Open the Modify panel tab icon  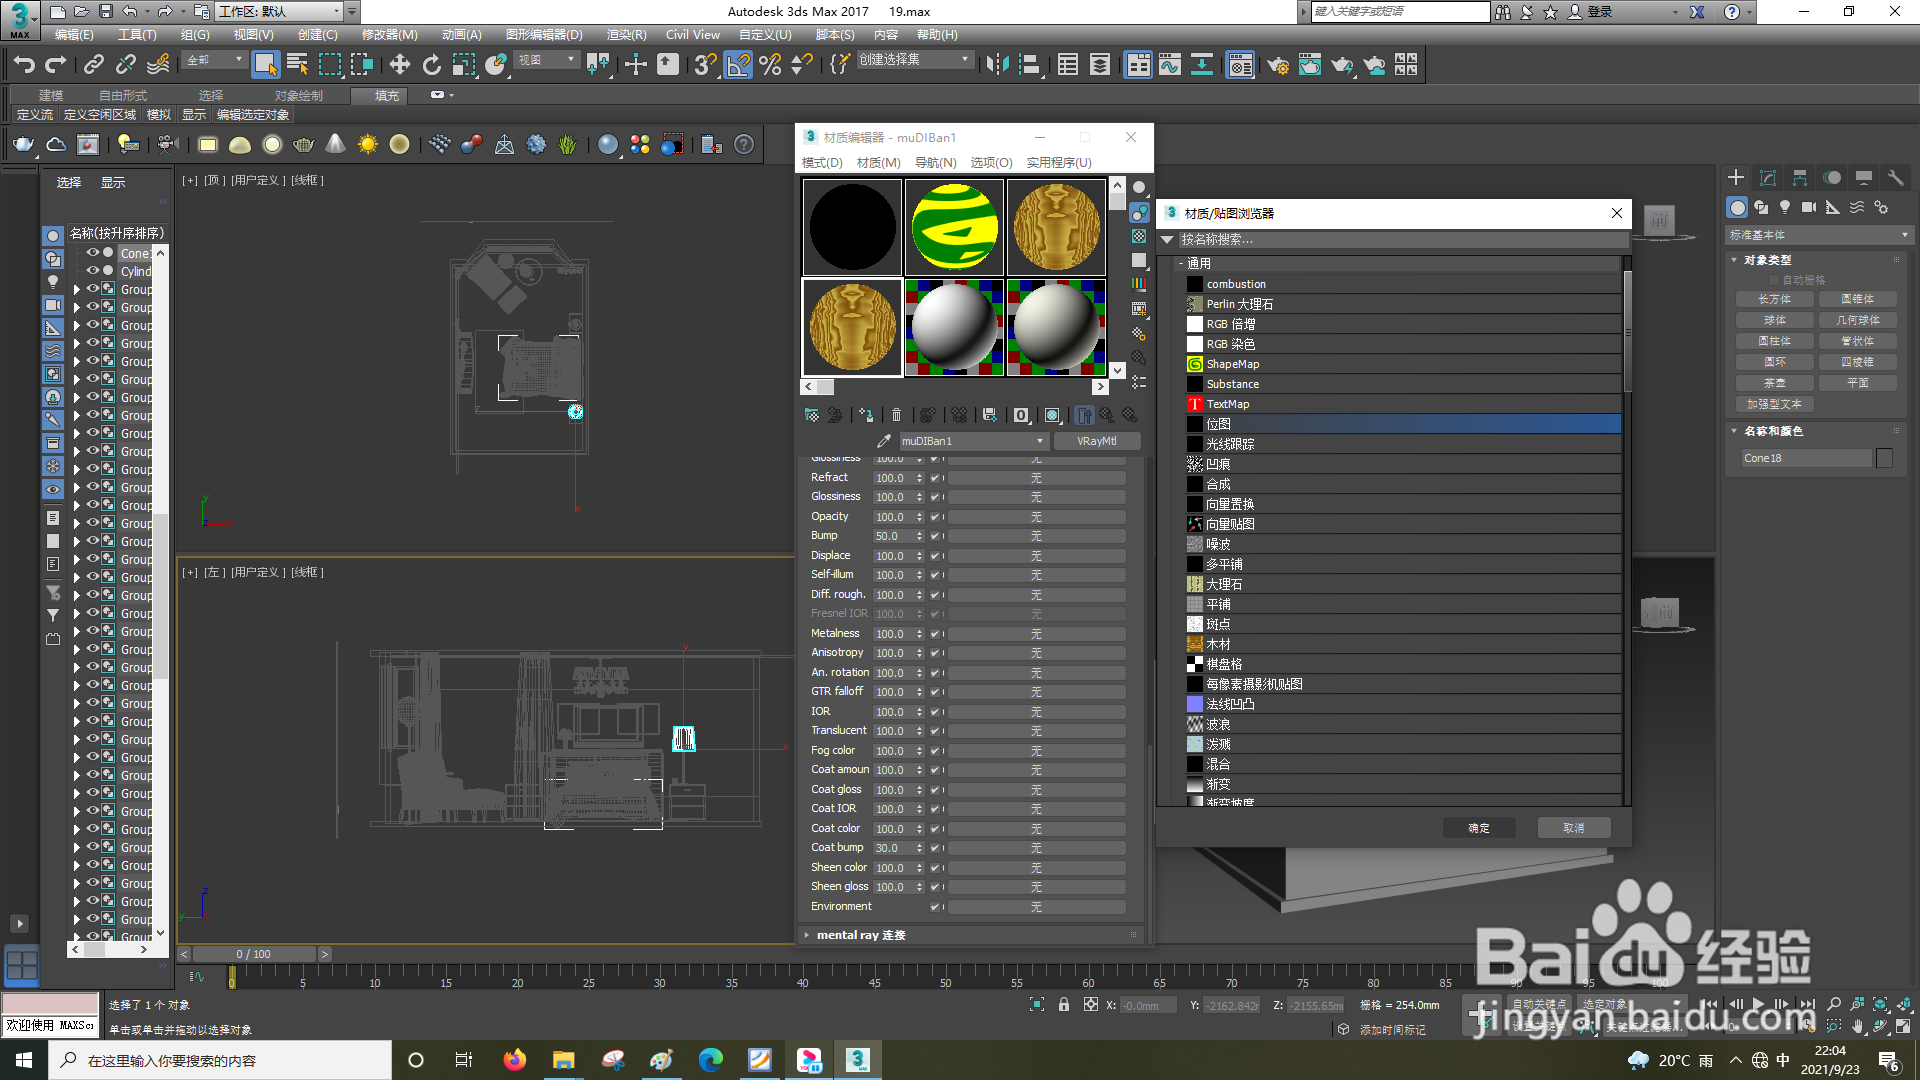(1767, 178)
